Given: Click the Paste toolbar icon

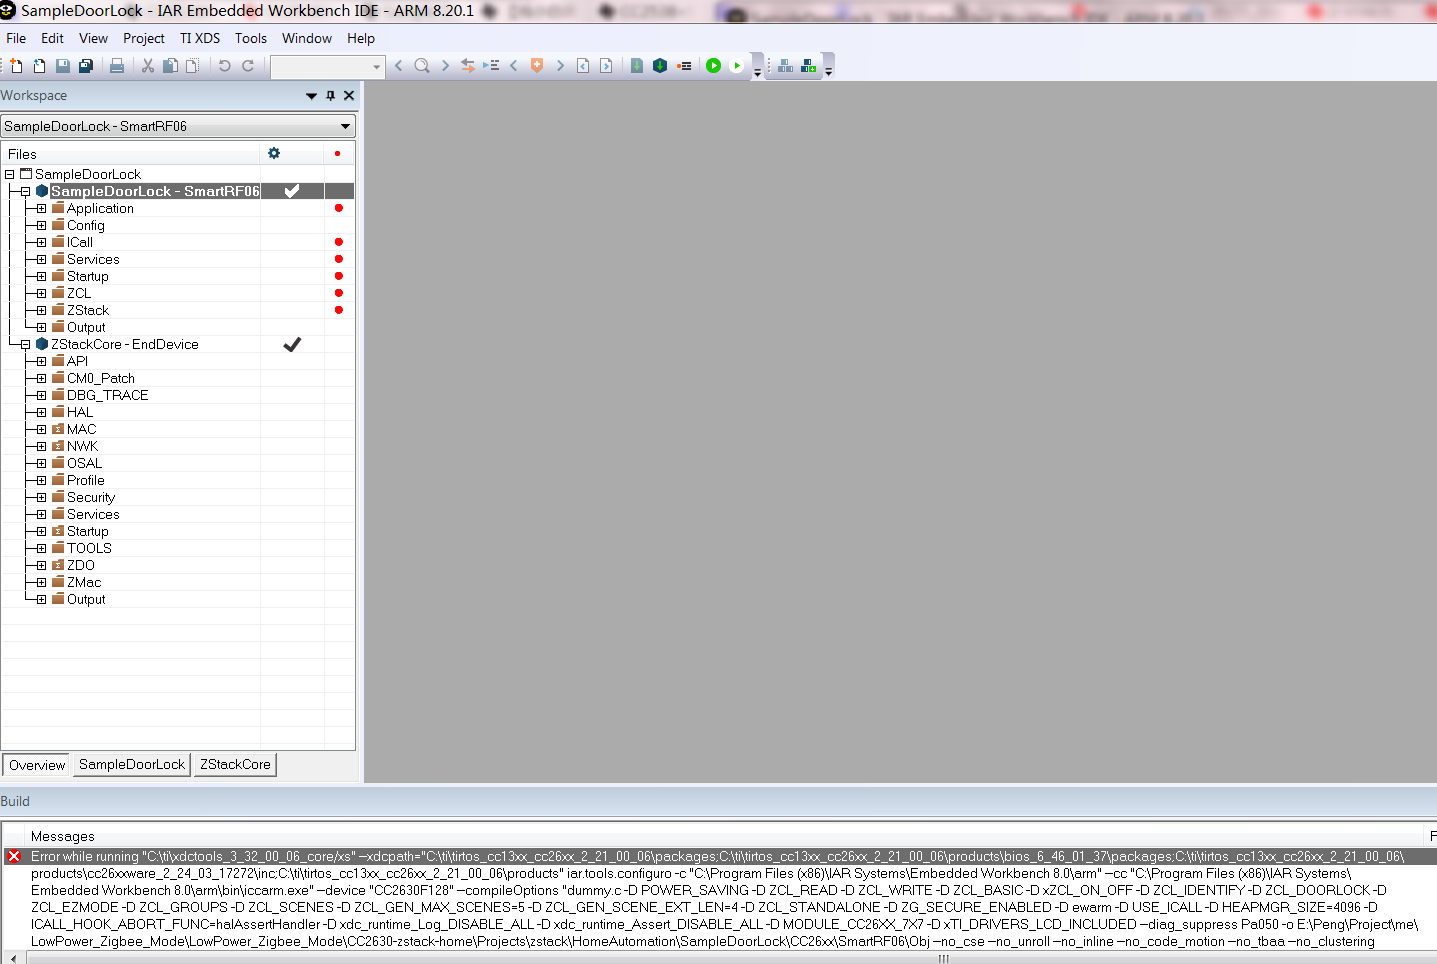Looking at the screenshot, I should pyautogui.click(x=193, y=66).
